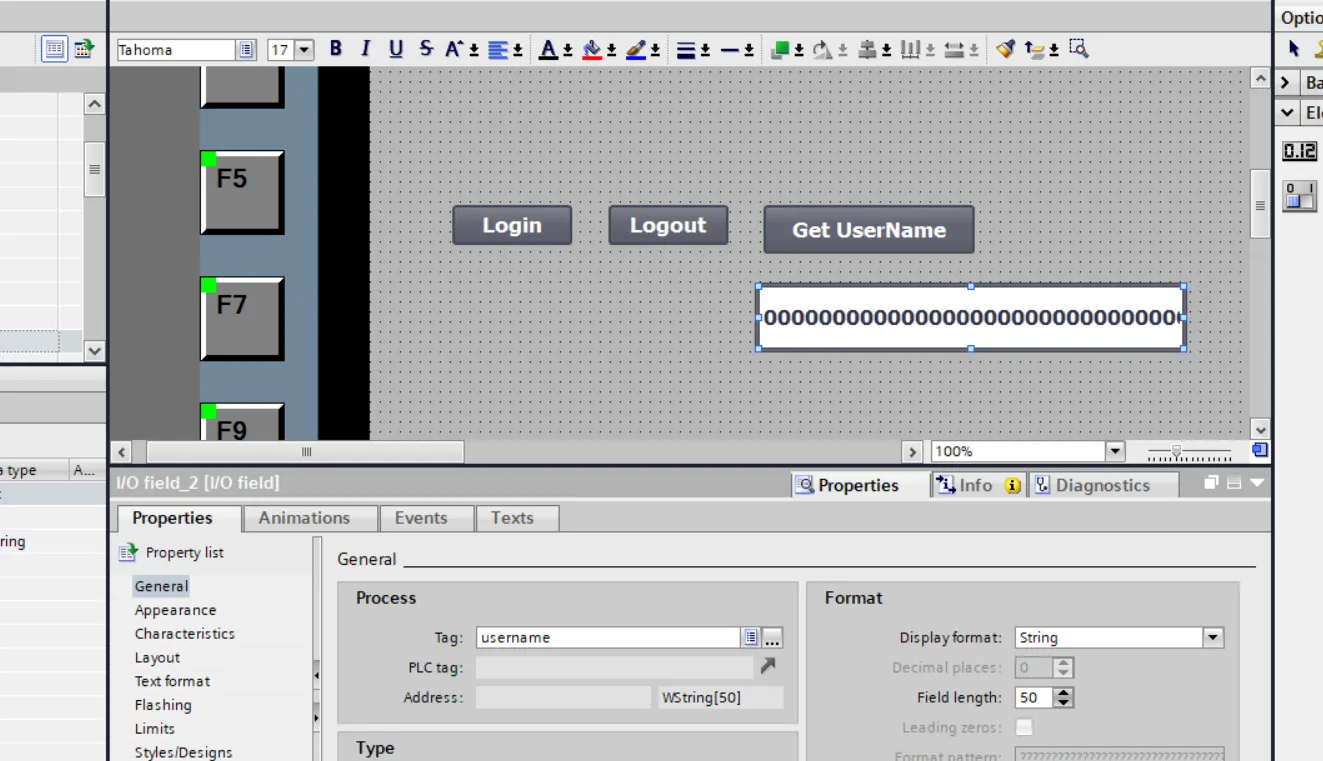
Task: Open dropdown arrow beside font color
Action: pos(567,50)
